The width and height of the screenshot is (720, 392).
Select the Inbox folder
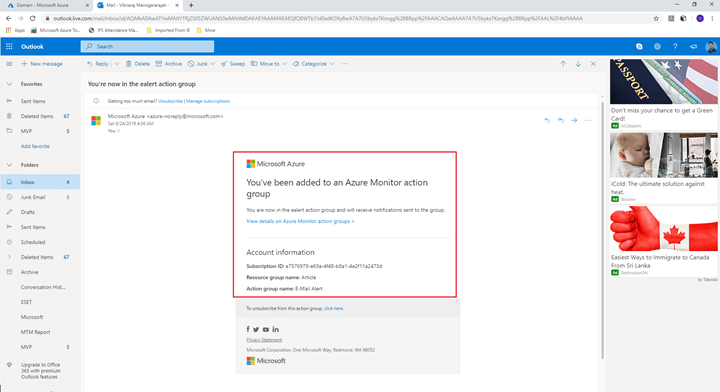pyautogui.click(x=40, y=182)
